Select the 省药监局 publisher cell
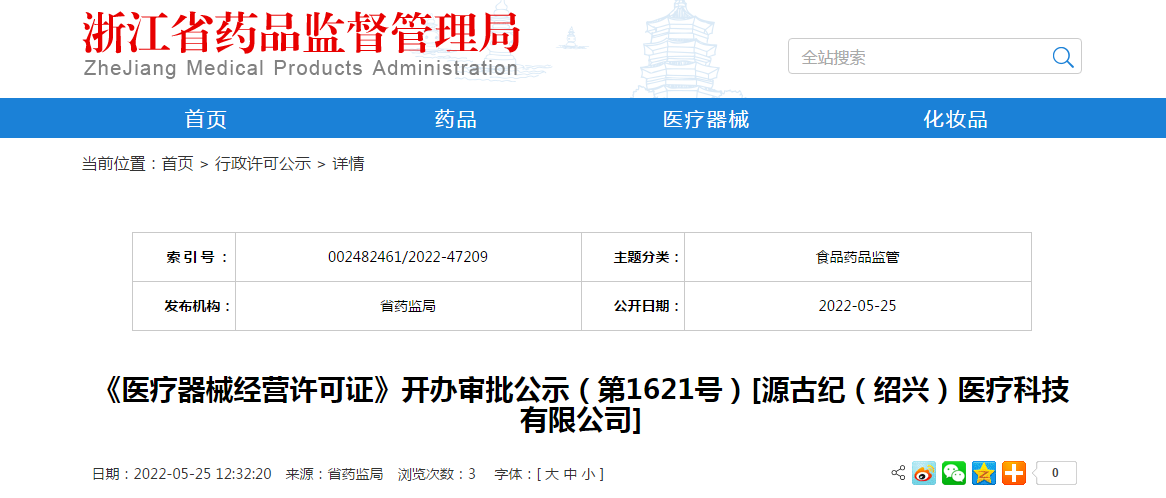 click(x=408, y=305)
